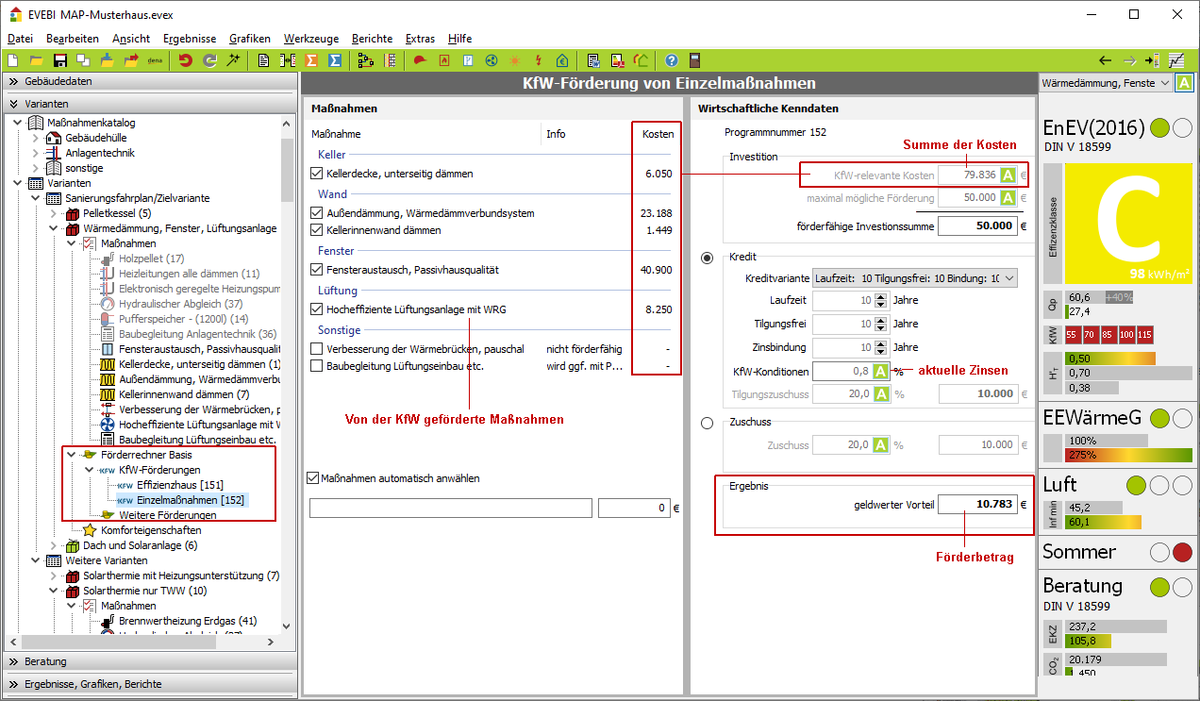This screenshot has width=1200, height=701.
Task: Click the open folder toolbar icon
Action: tap(37, 60)
